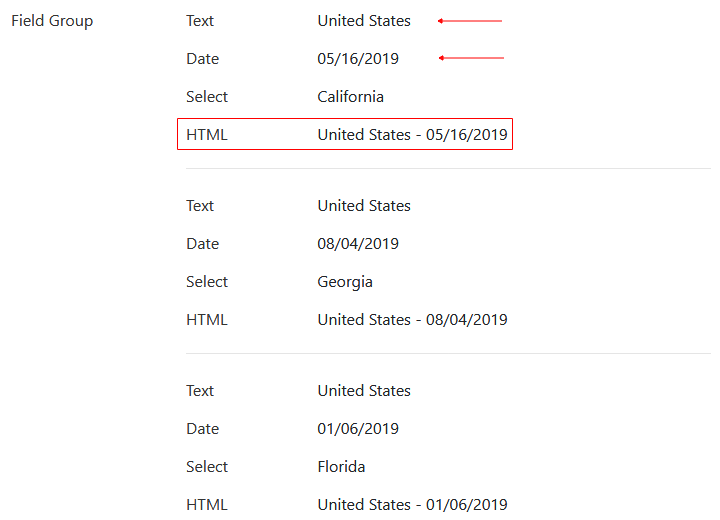The height and width of the screenshot is (520, 720).
Task: Click the Select label next to Florida
Action: coord(207,467)
